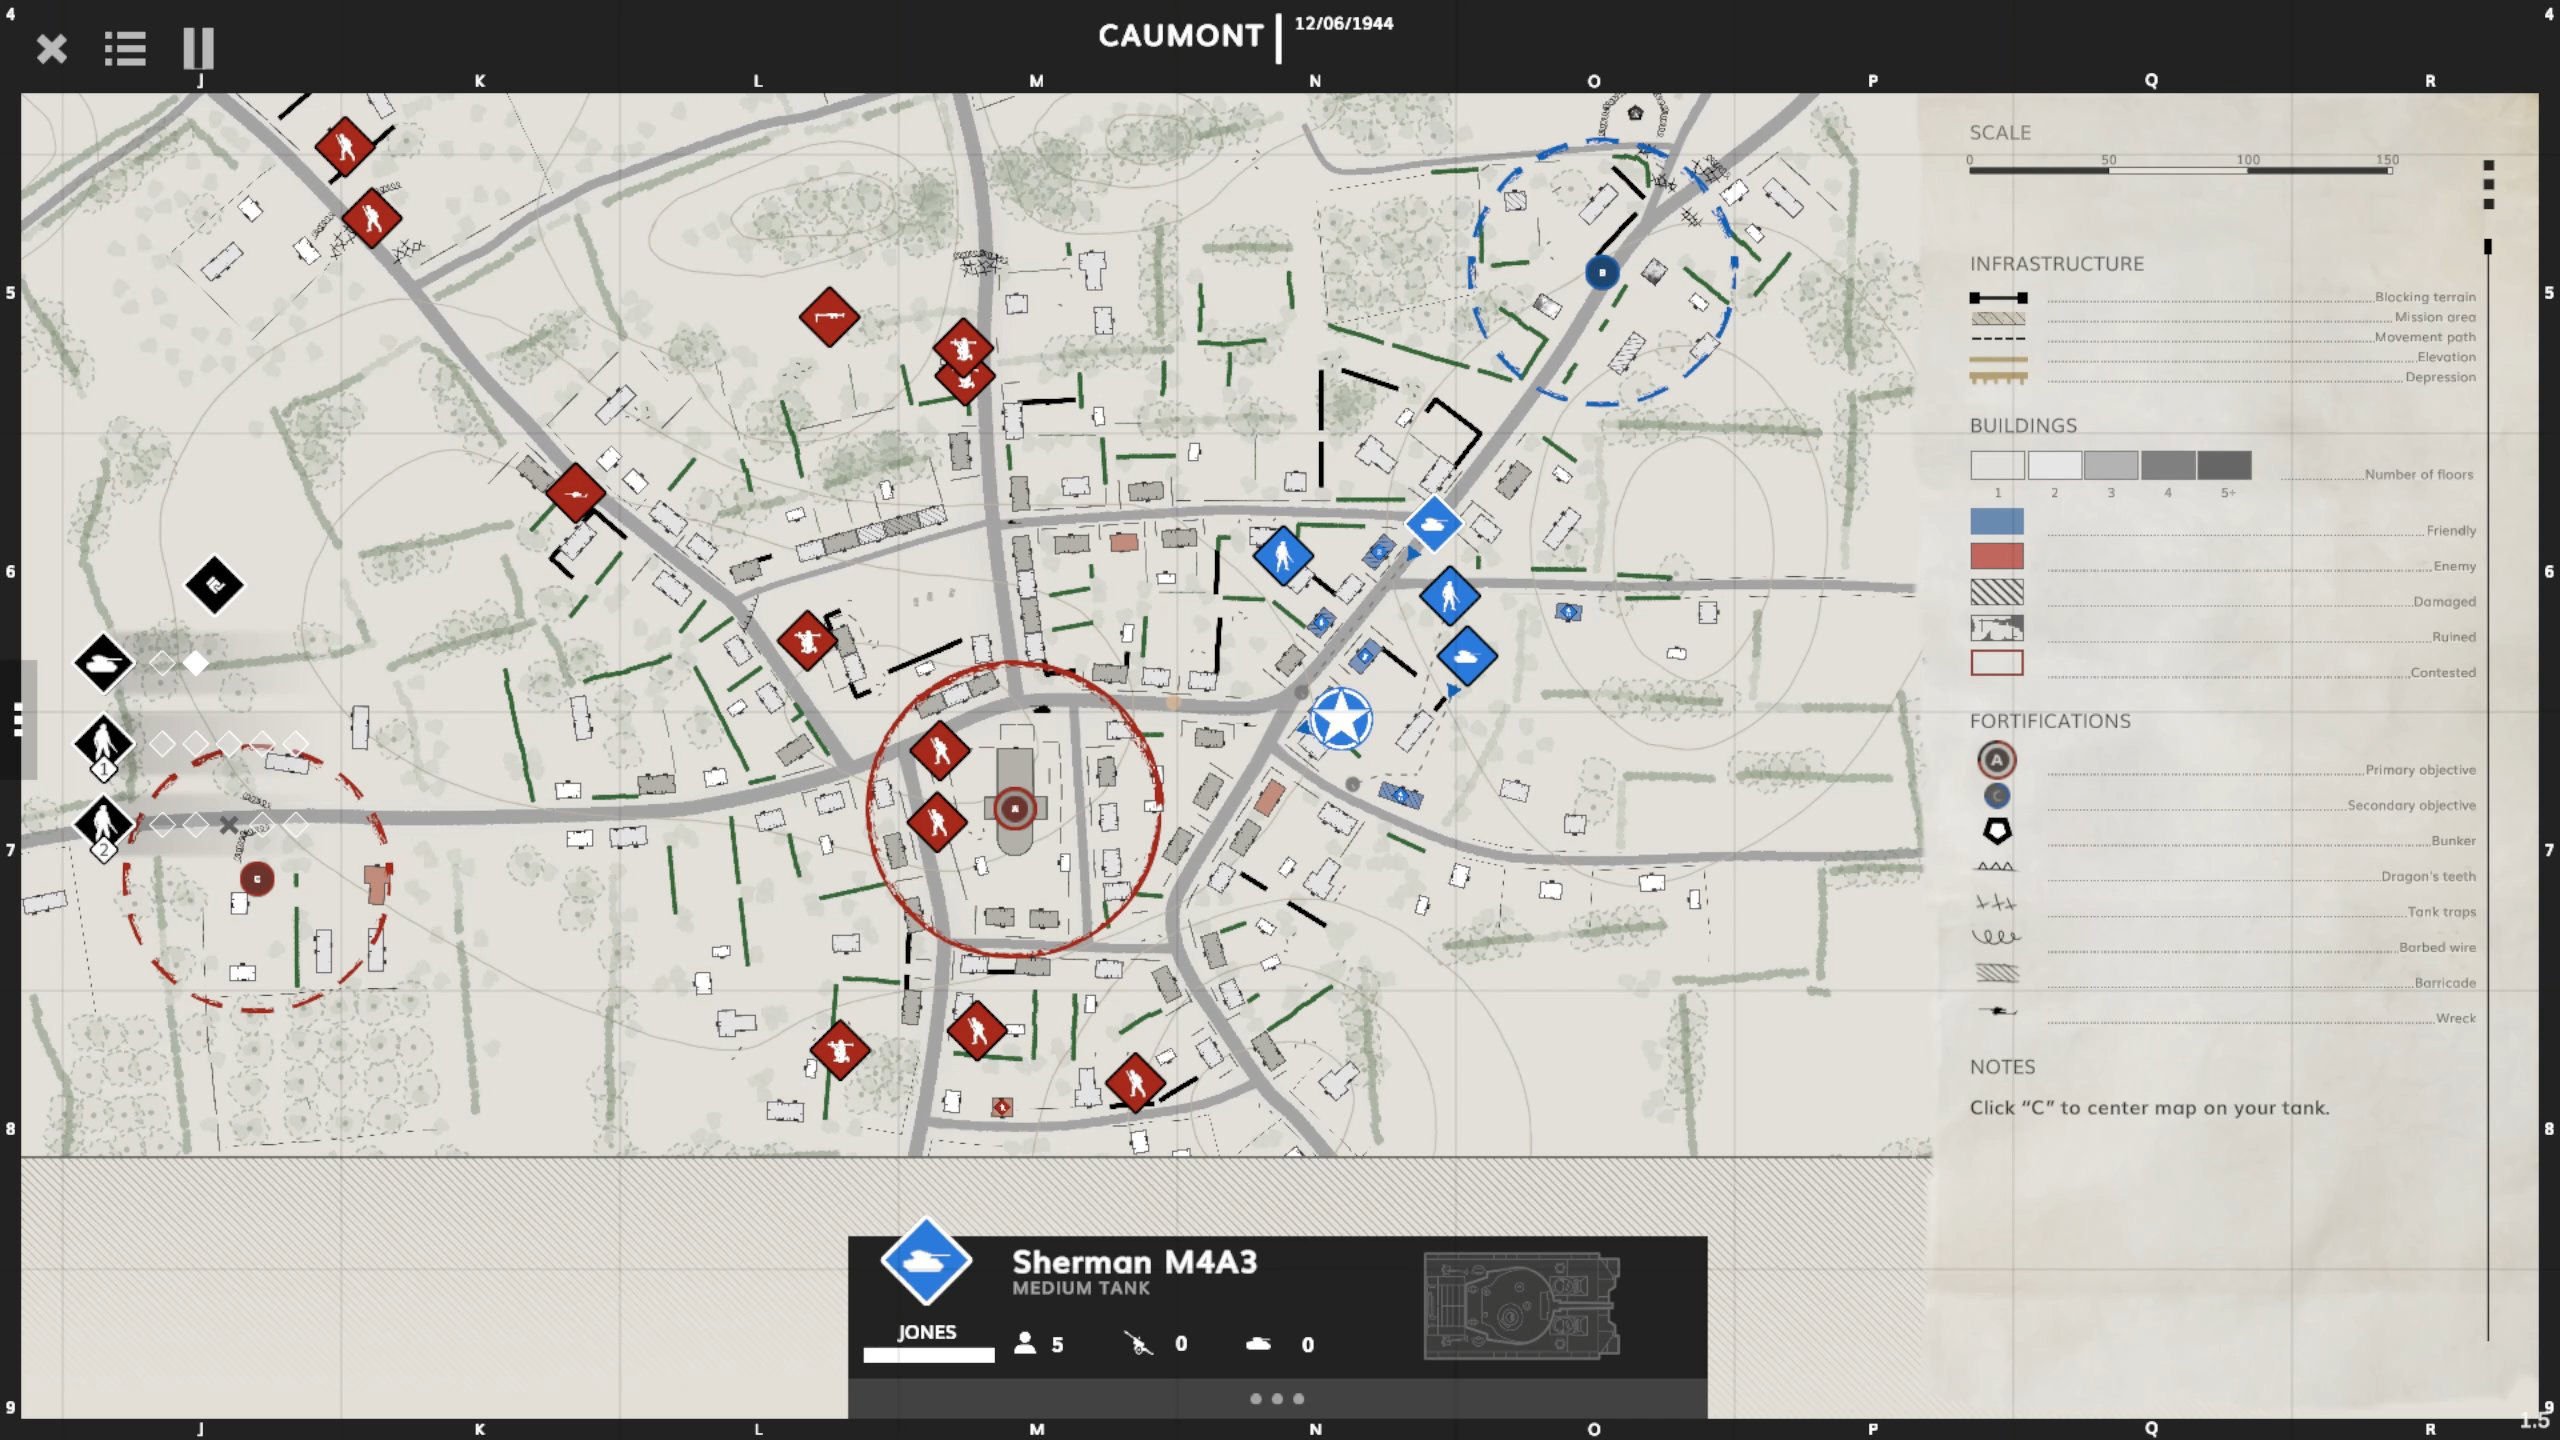
Task: Click the 'Number of floors' legend label
Action: (x=2418, y=474)
